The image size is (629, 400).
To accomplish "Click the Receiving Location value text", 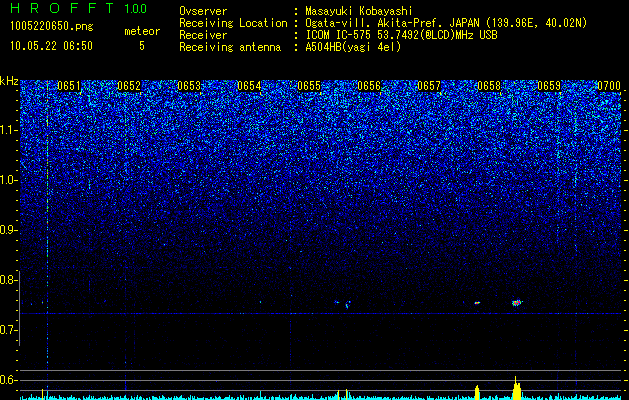I will (445, 23).
